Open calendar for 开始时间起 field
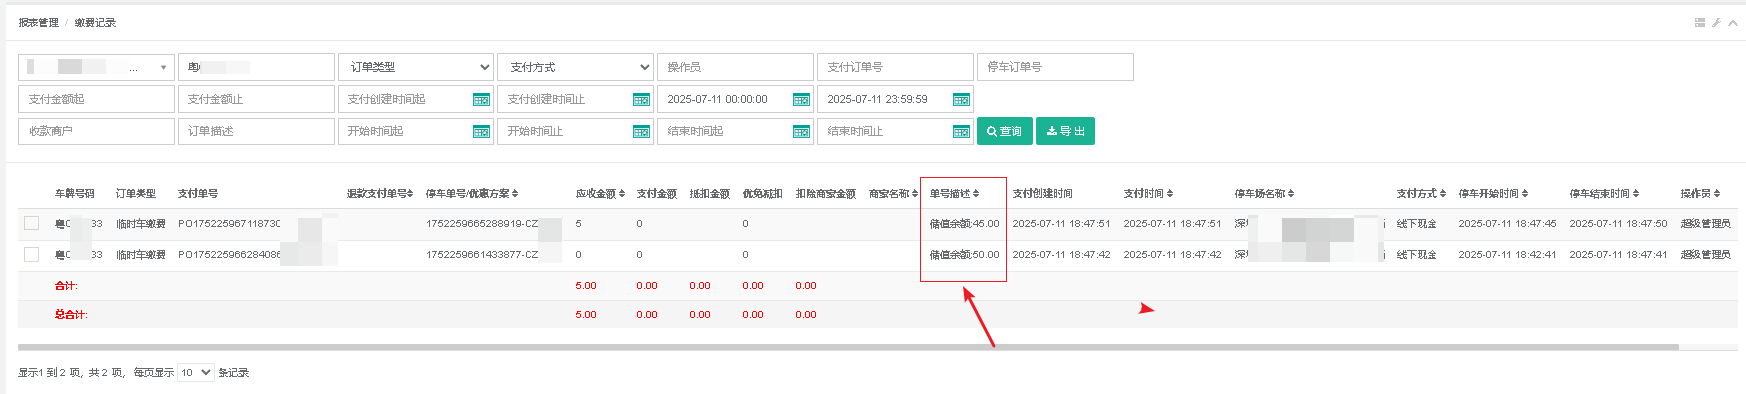Screen dimensions: 1746x394 [481, 131]
